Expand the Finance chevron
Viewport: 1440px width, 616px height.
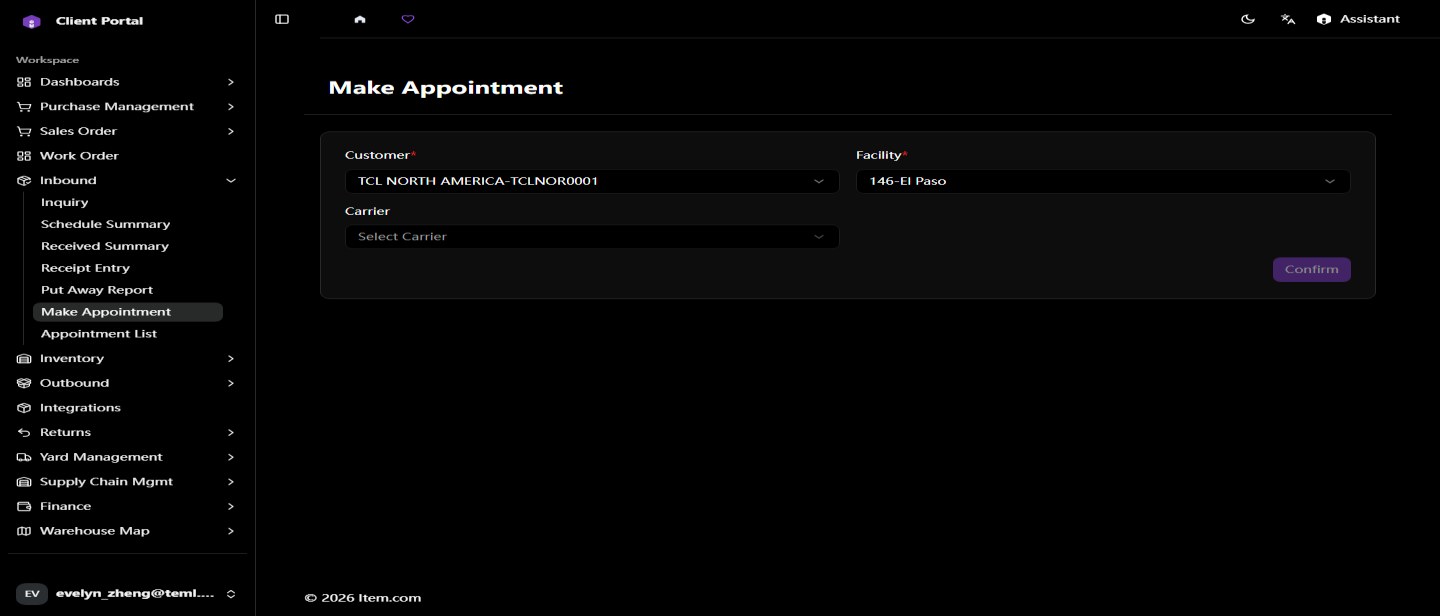pos(231,506)
